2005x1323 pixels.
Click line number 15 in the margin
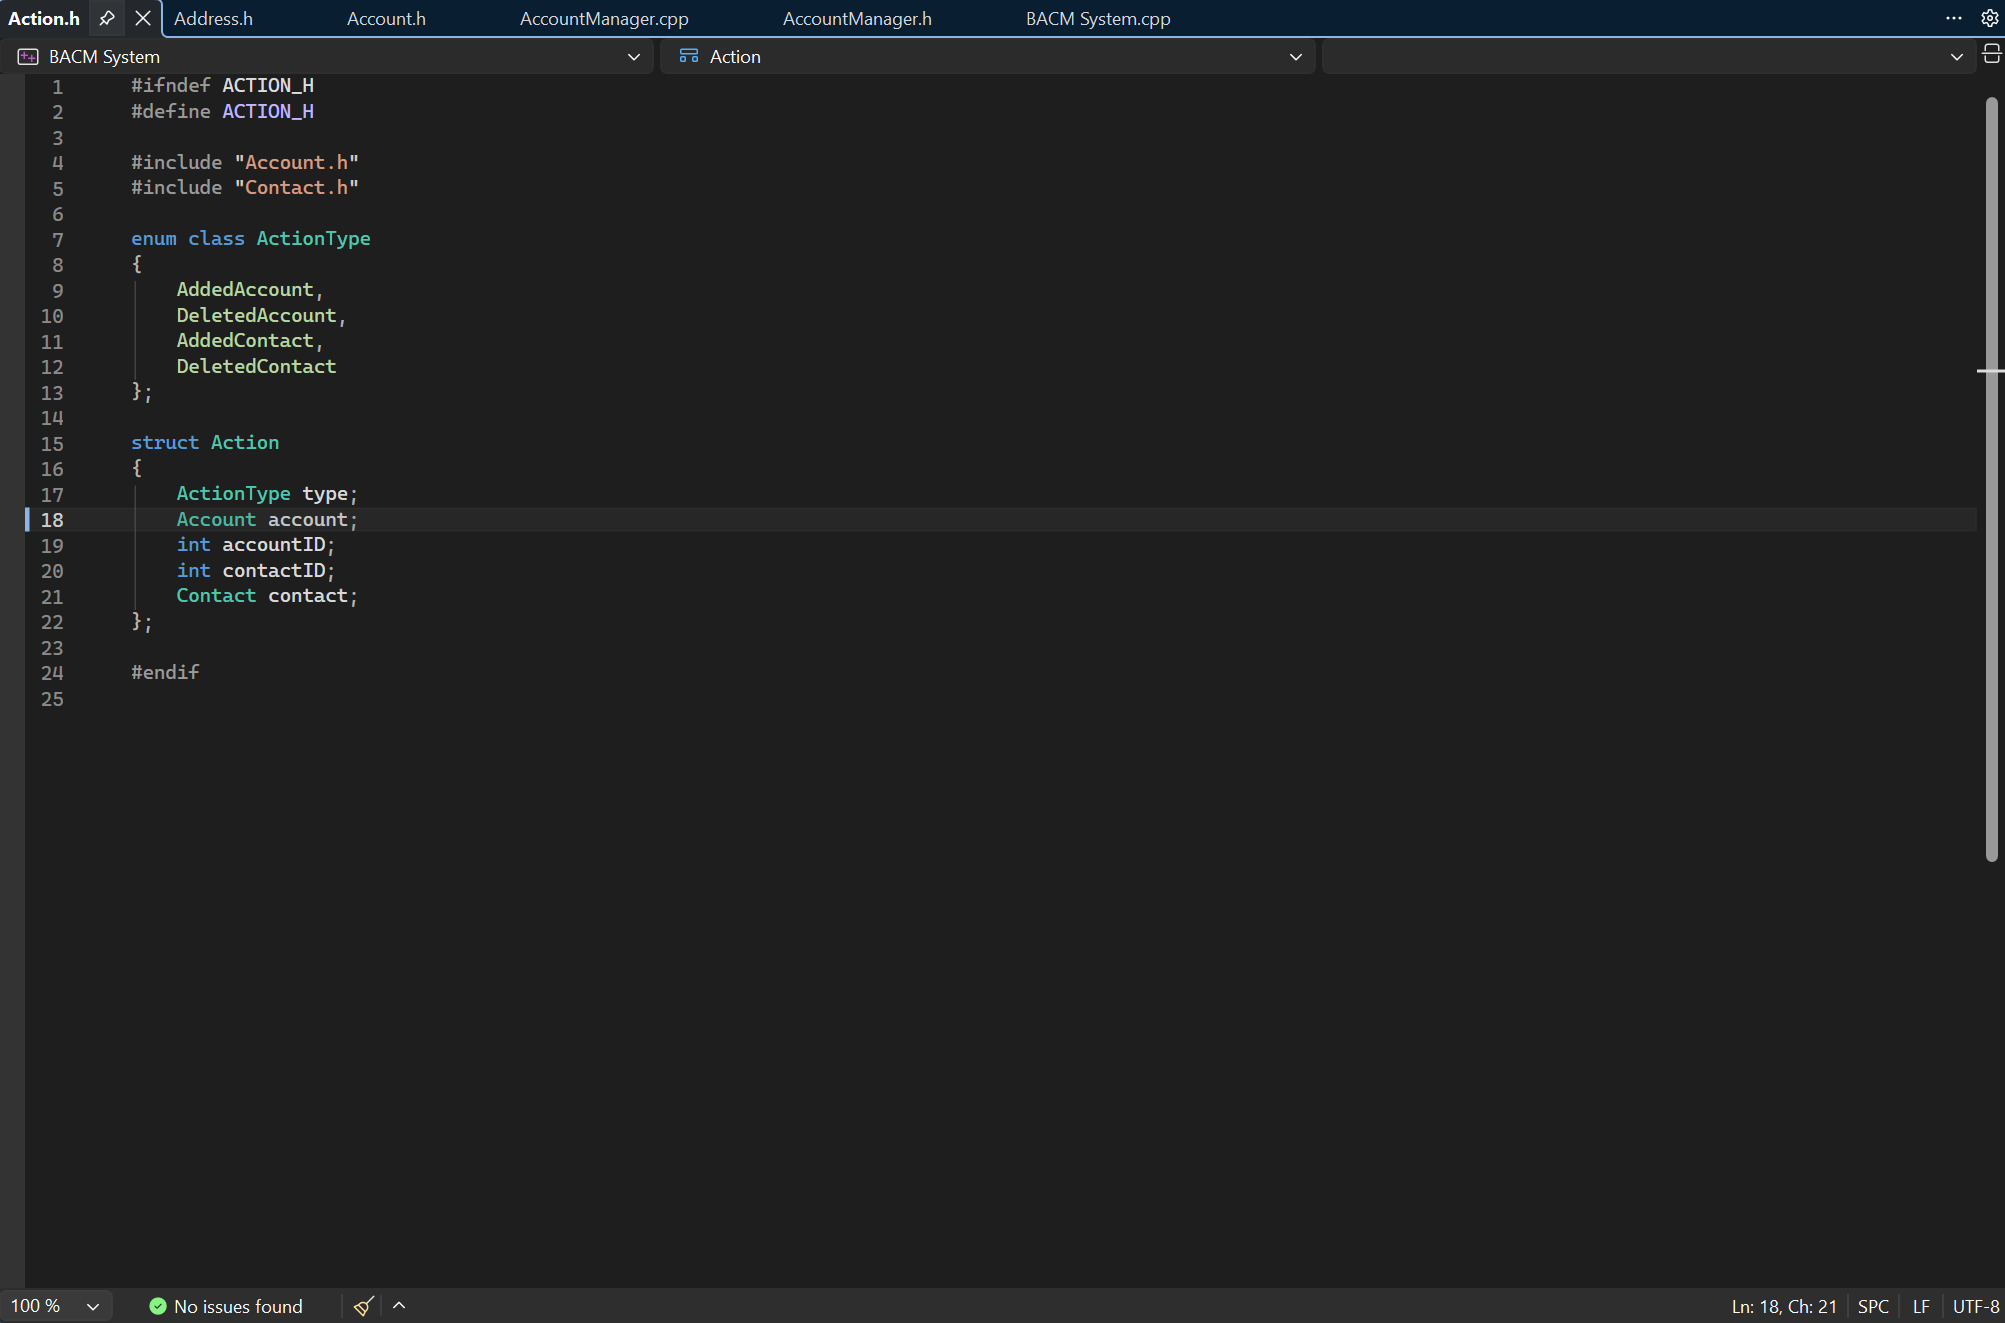tap(52, 444)
